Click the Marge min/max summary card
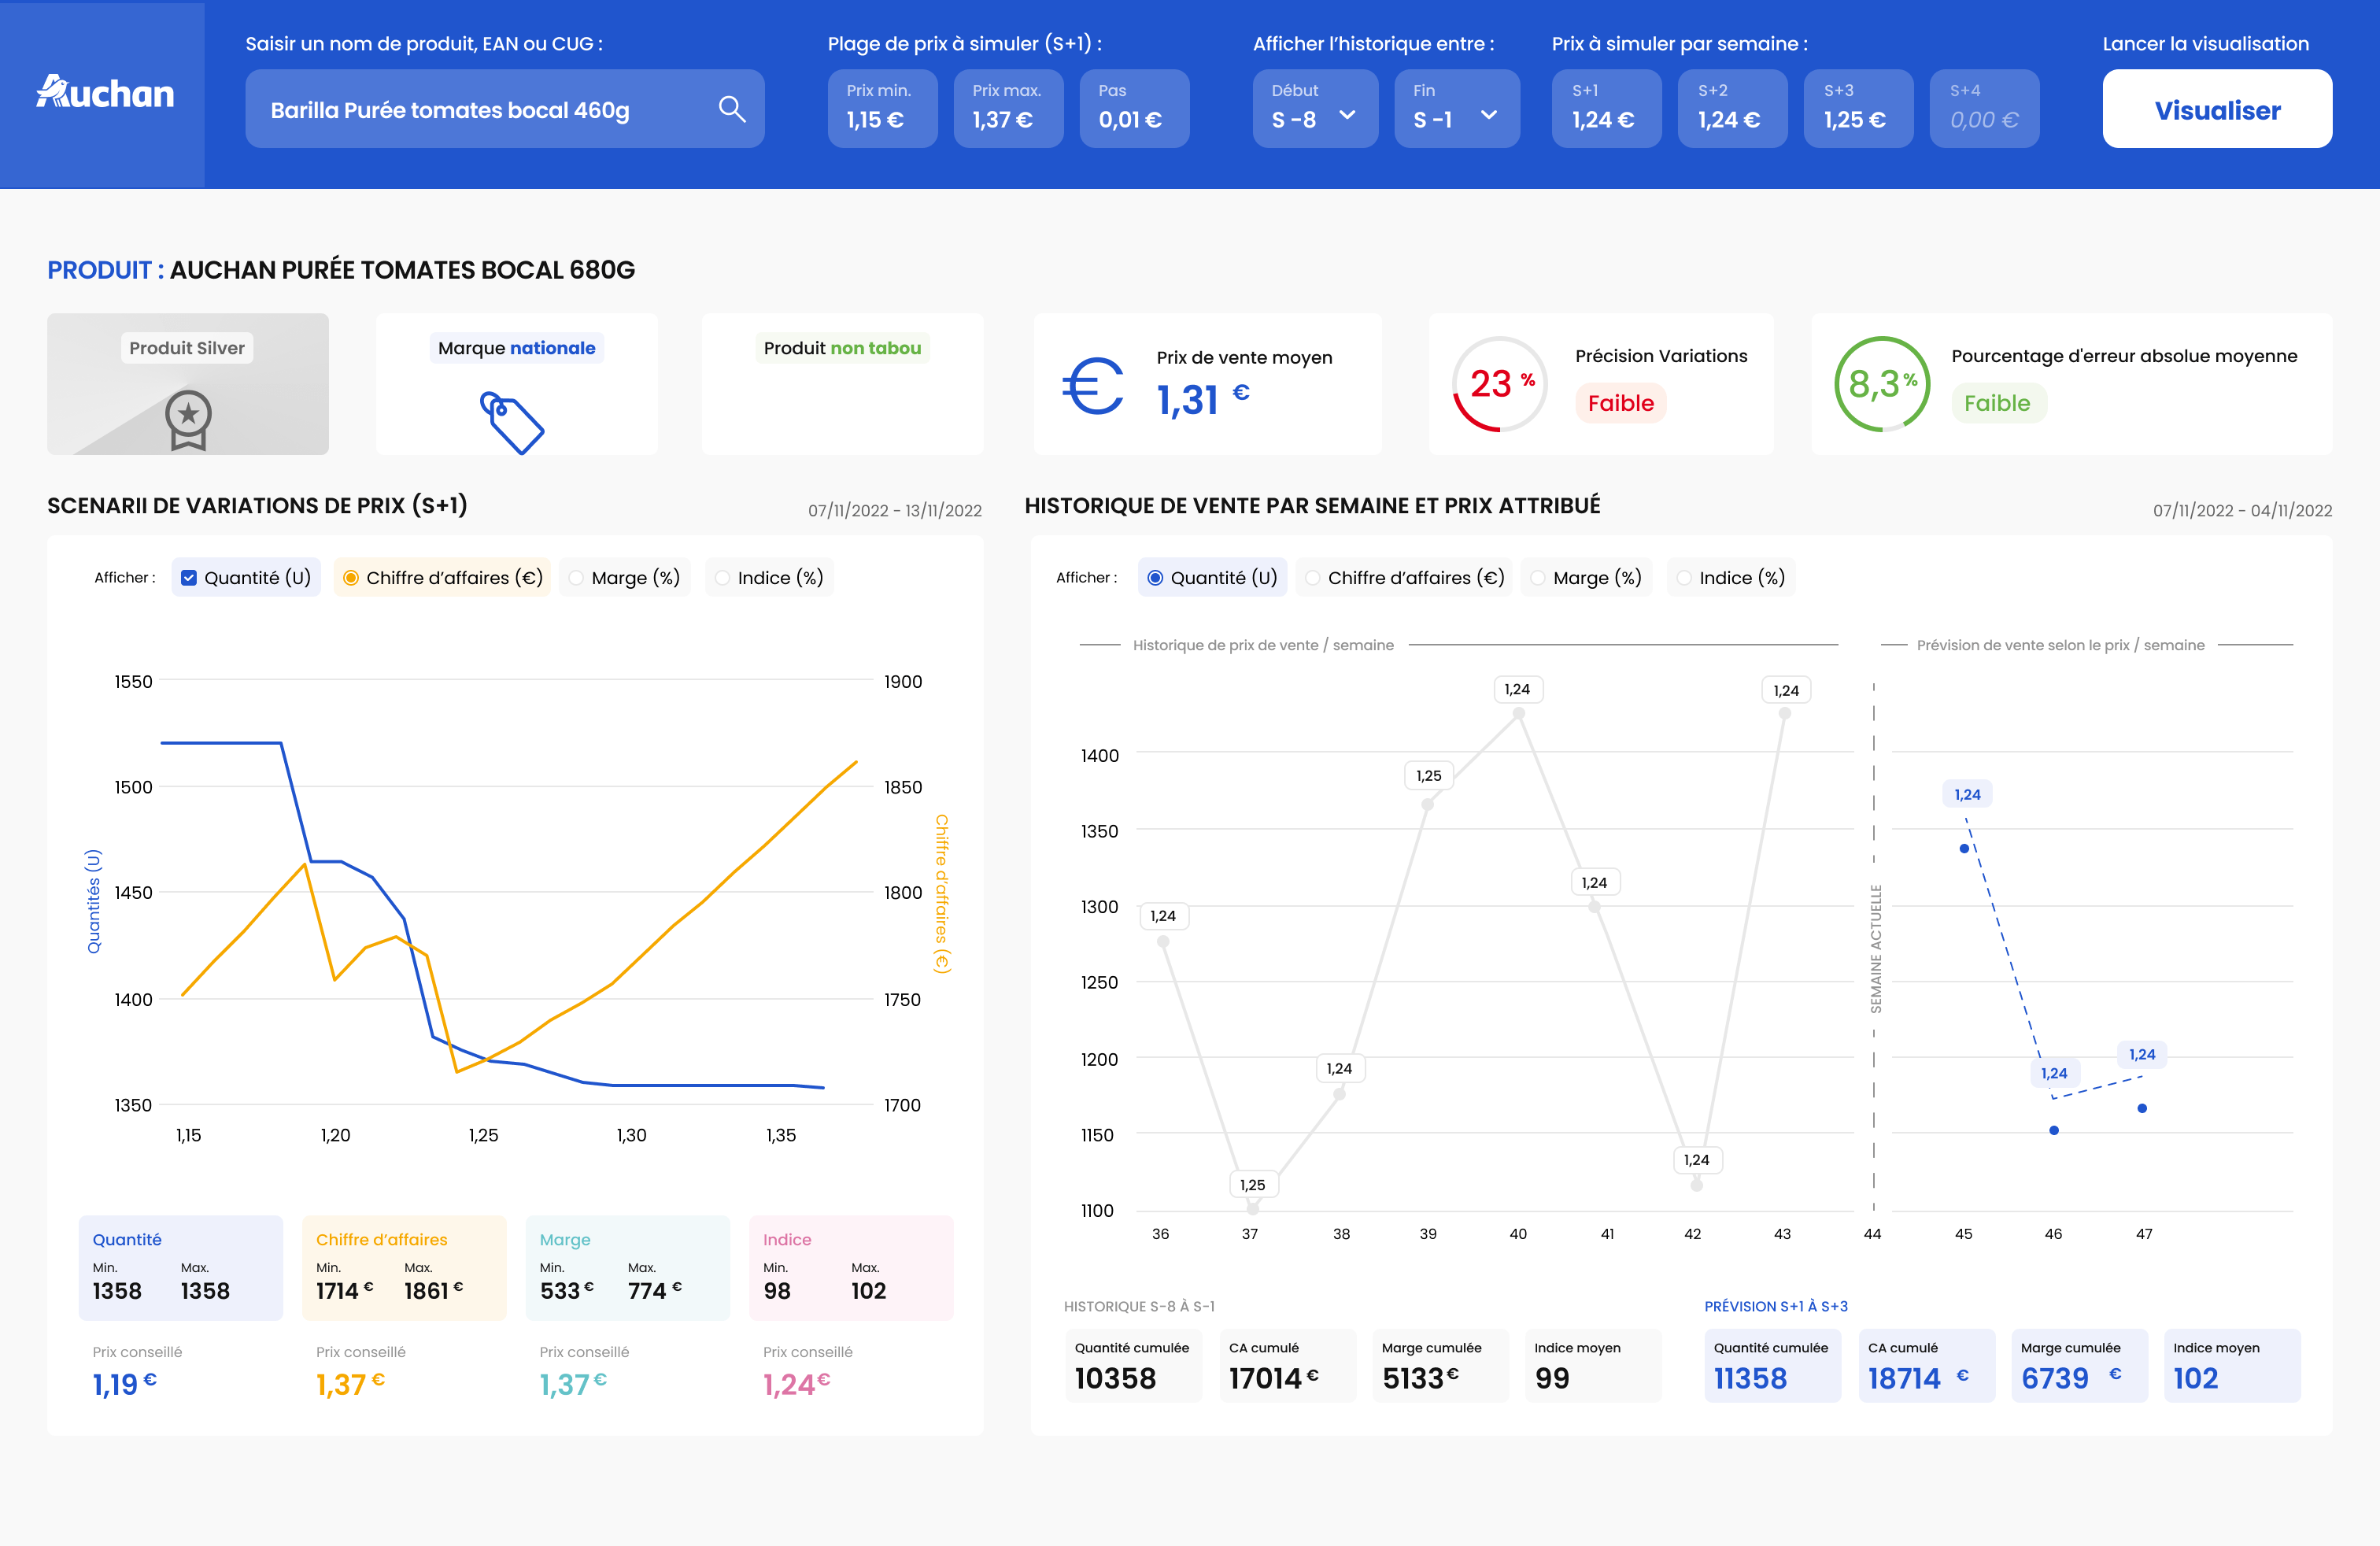The height and width of the screenshot is (1546, 2380). pos(628,1268)
